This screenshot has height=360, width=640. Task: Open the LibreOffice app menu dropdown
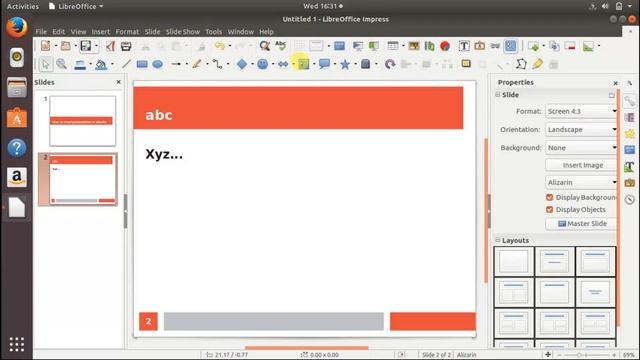[x=76, y=7]
